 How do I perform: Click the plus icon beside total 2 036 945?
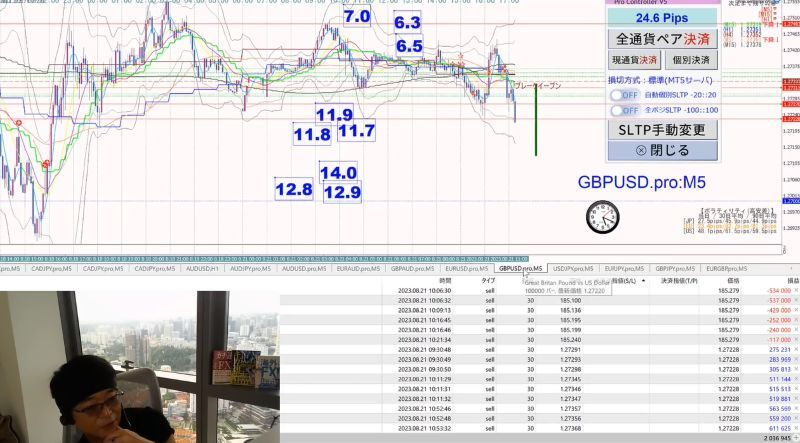(x=796, y=438)
